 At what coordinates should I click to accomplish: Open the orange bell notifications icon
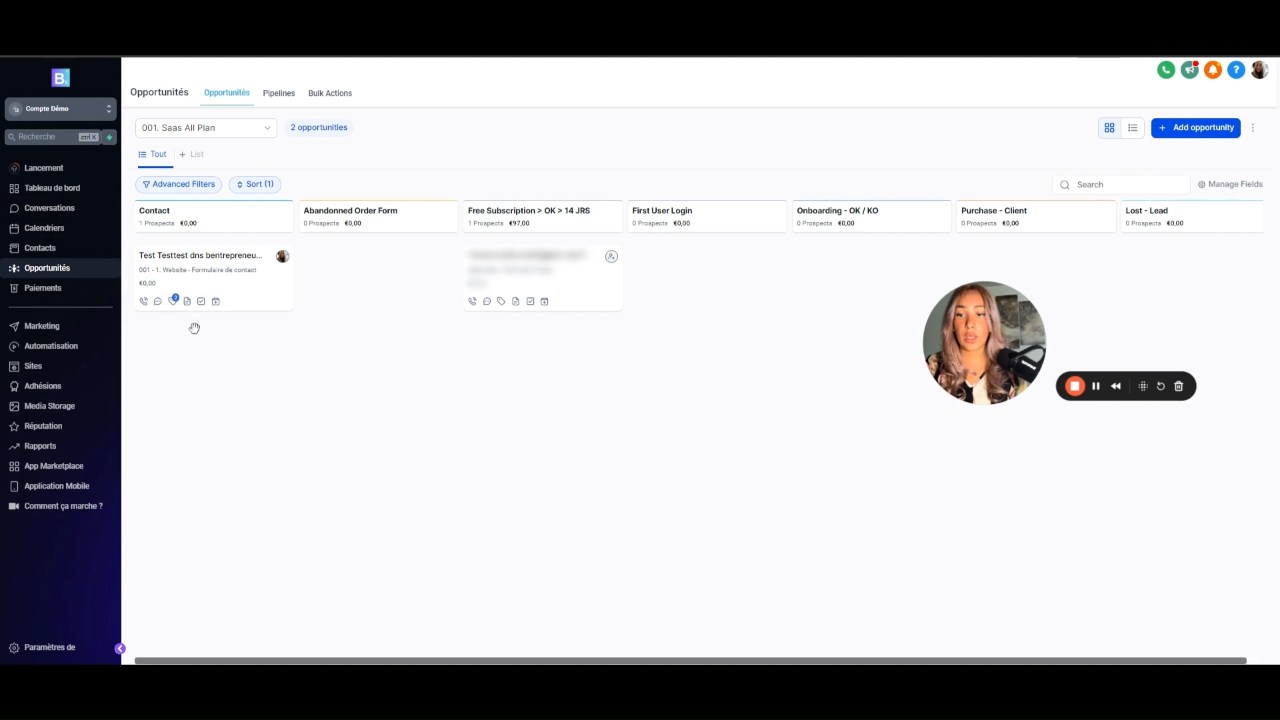pos(1213,70)
